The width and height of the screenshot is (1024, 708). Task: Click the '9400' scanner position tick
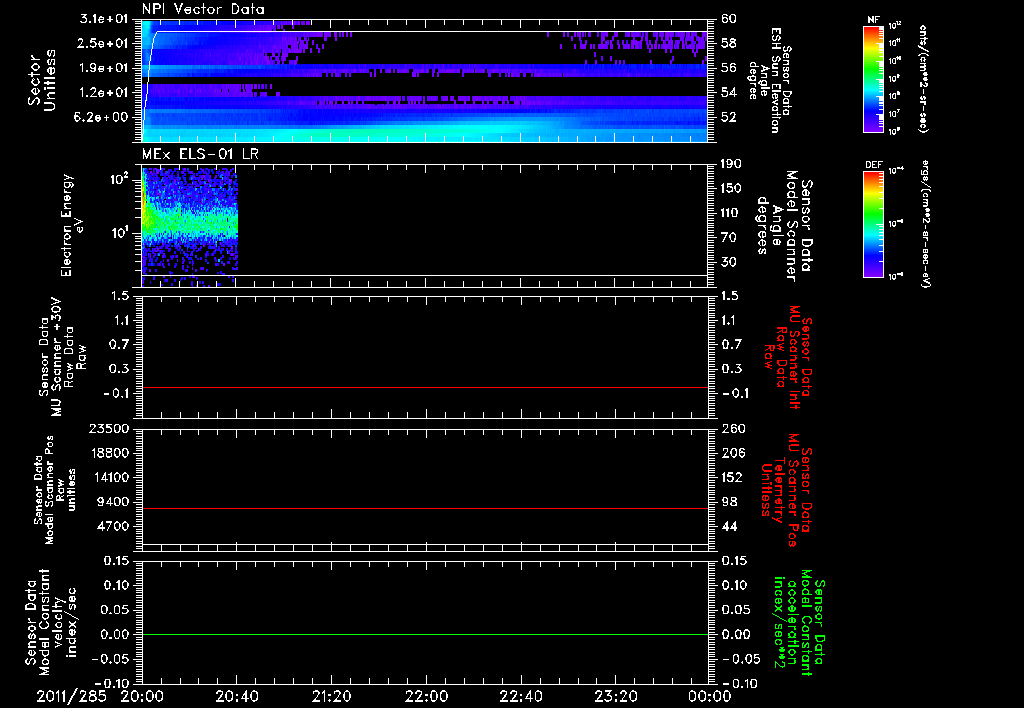pos(114,502)
